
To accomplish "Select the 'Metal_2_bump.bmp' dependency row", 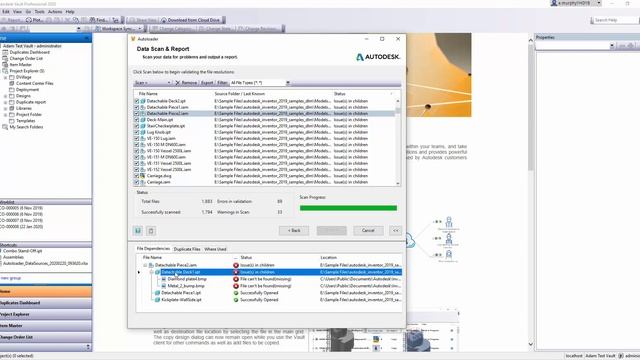I will 269,286.
